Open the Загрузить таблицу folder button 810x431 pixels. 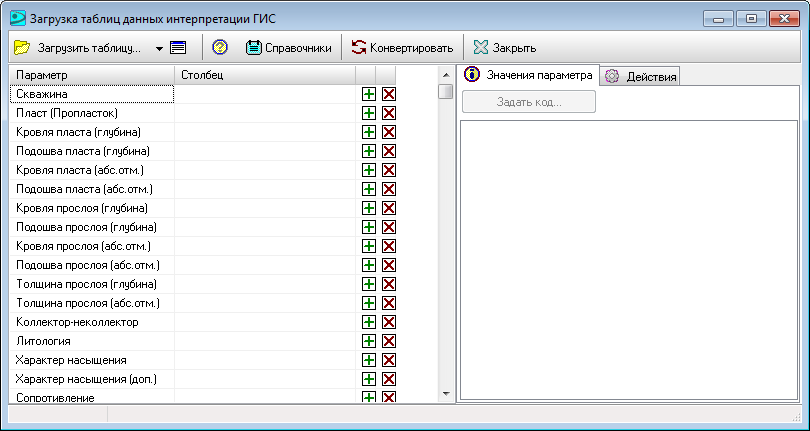[x=77, y=48]
